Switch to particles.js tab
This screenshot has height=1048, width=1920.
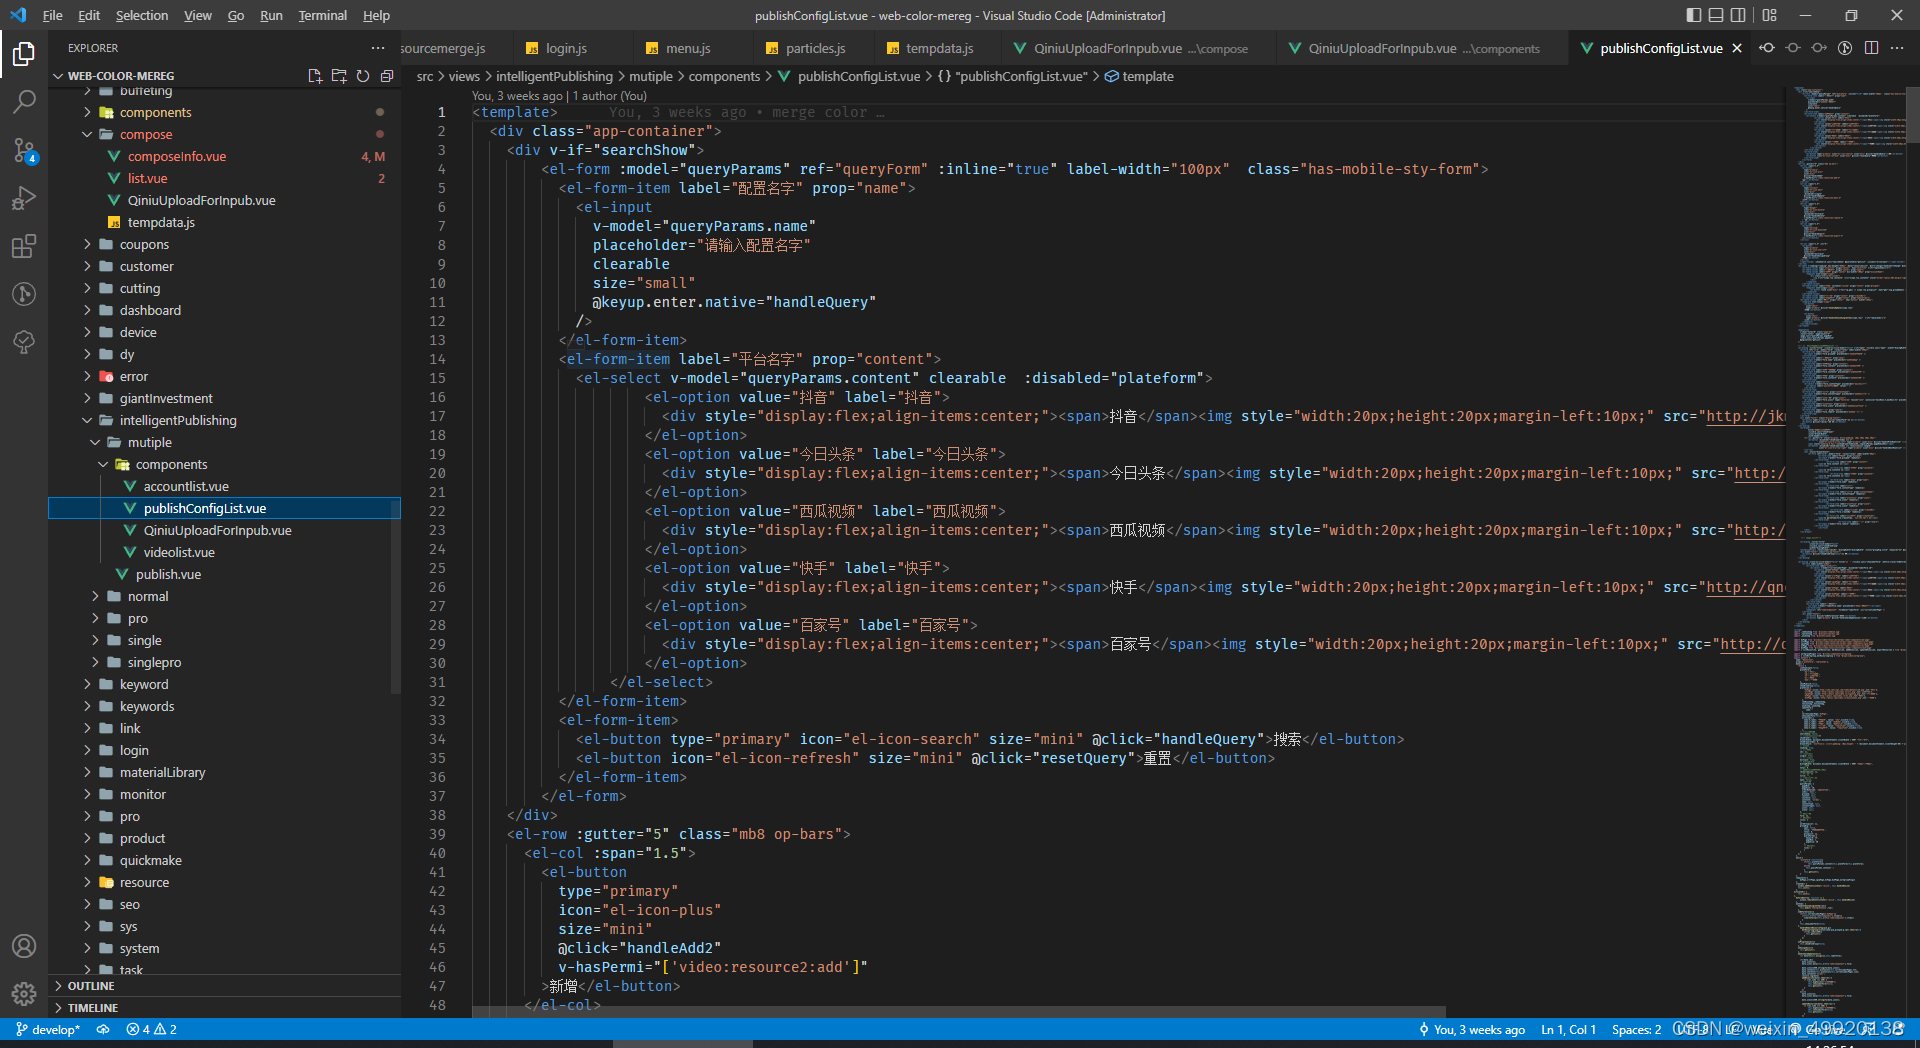coord(815,48)
